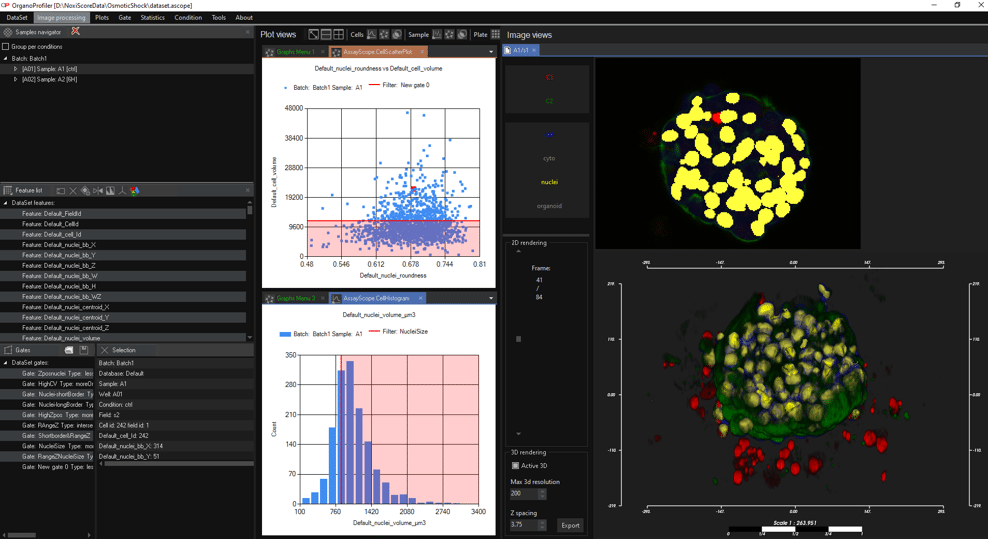This screenshot has width=988, height=539.
Task: Collapse the DataSet features tree
Action: pos(5,203)
